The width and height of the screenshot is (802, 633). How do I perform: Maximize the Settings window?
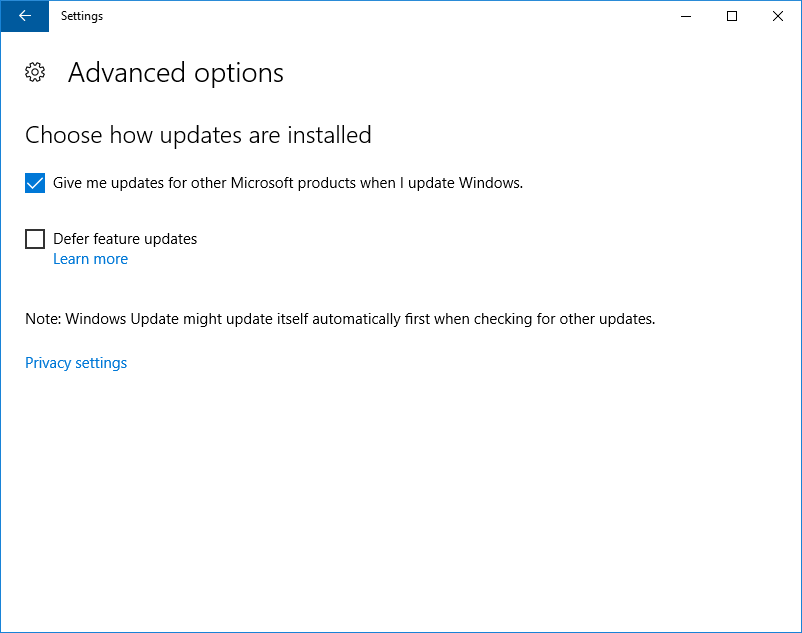pos(732,16)
